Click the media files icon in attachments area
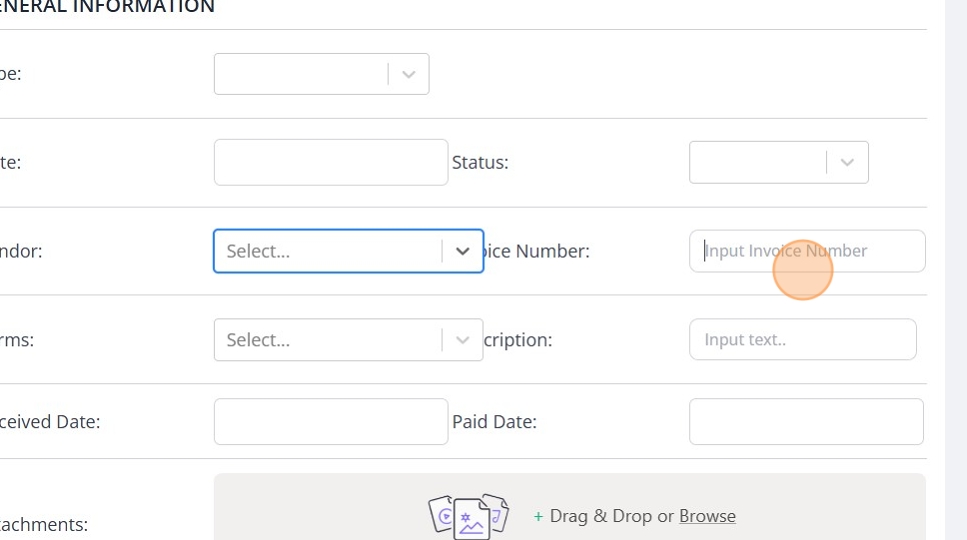The image size is (967, 540). click(x=469, y=516)
